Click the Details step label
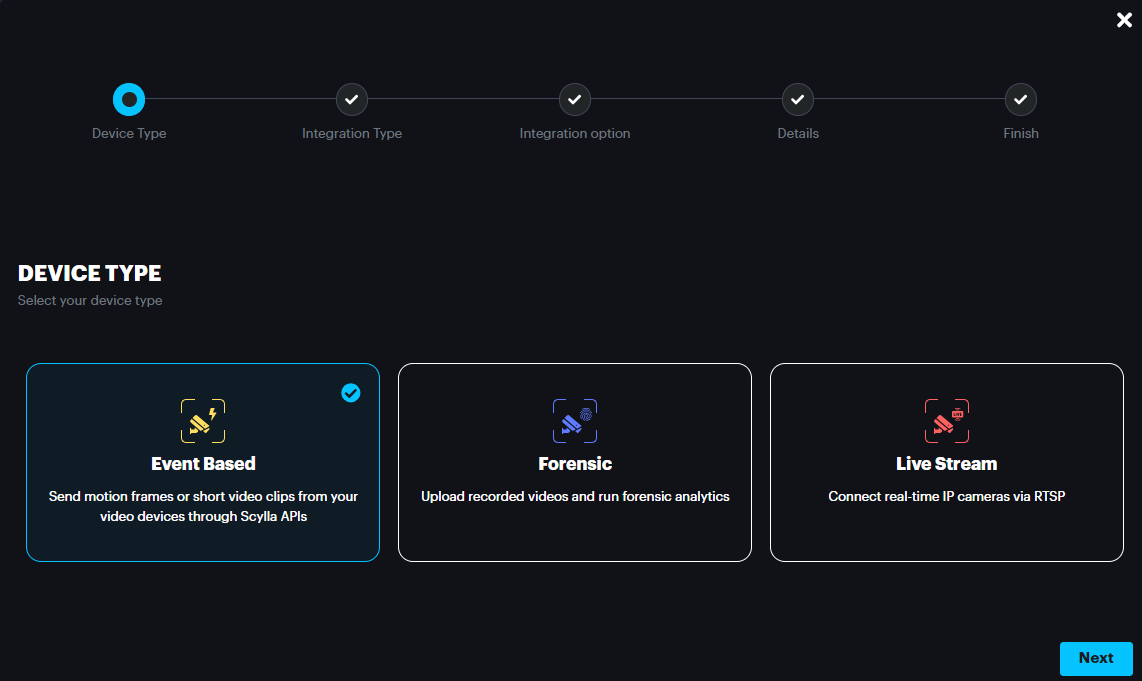The height and width of the screenshot is (681, 1142). (798, 133)
